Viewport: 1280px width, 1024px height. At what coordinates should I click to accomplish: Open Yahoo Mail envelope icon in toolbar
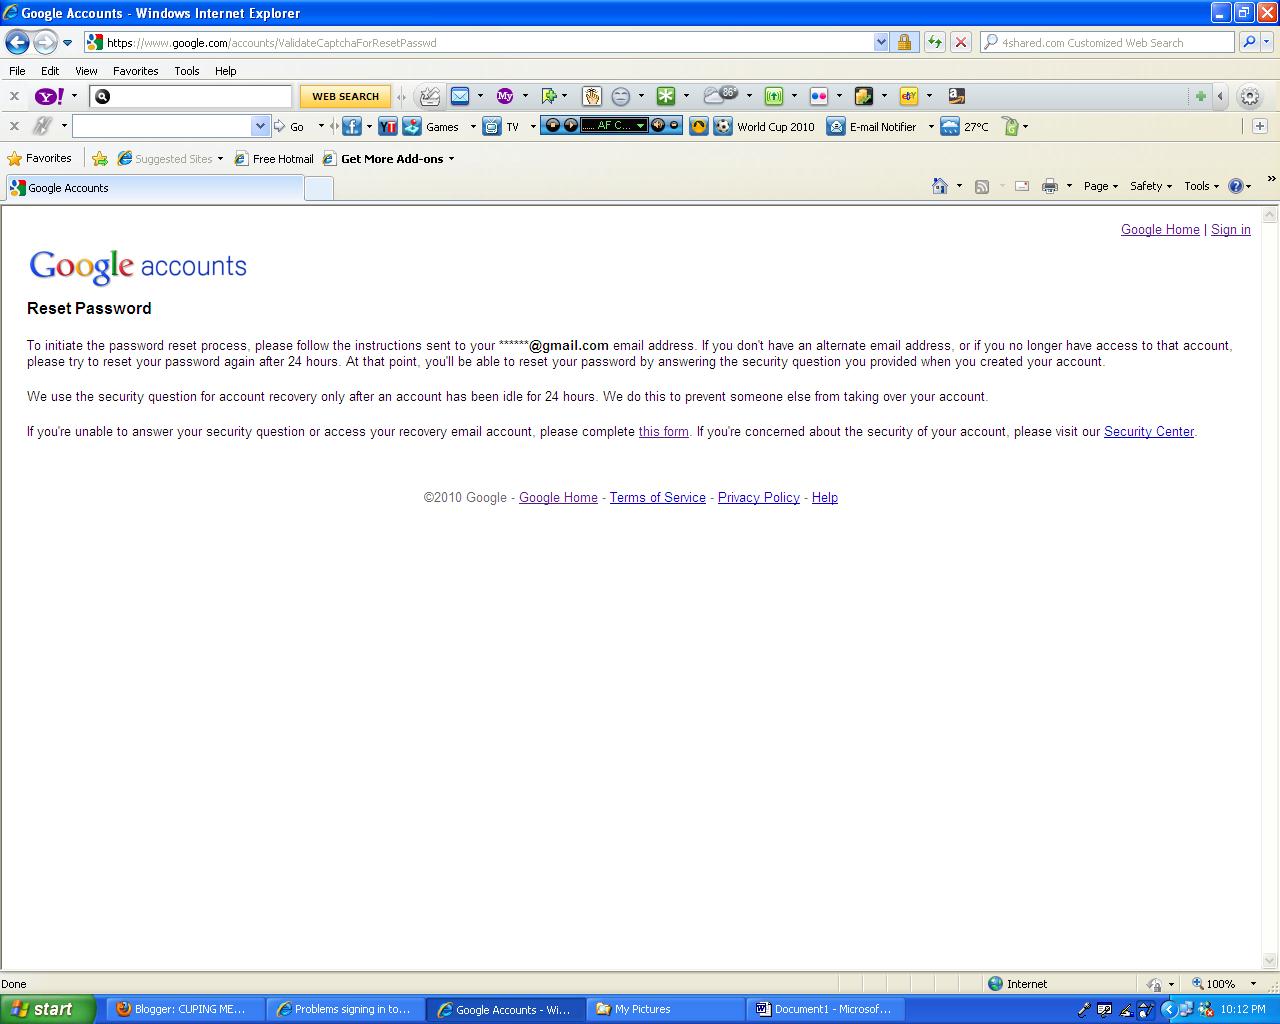tap(460, 96)
